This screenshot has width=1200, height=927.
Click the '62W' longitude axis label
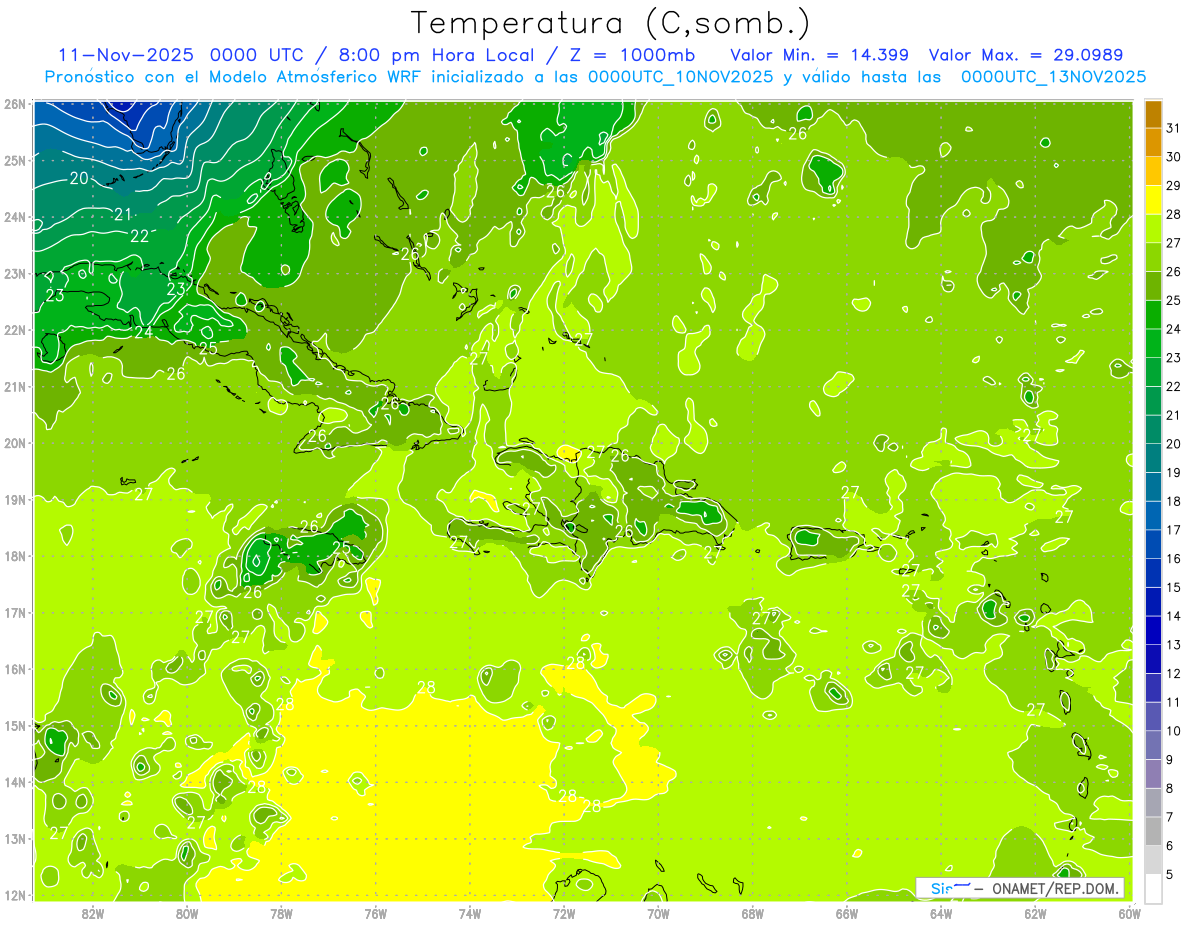[1035, 912]
